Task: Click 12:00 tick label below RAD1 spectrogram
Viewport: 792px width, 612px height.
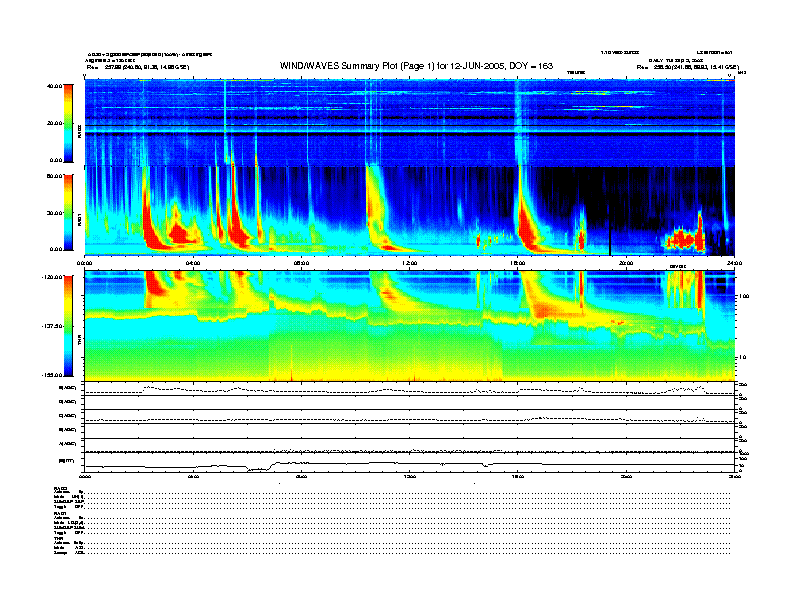Action: pyautogui.click(x=410, y=263)
